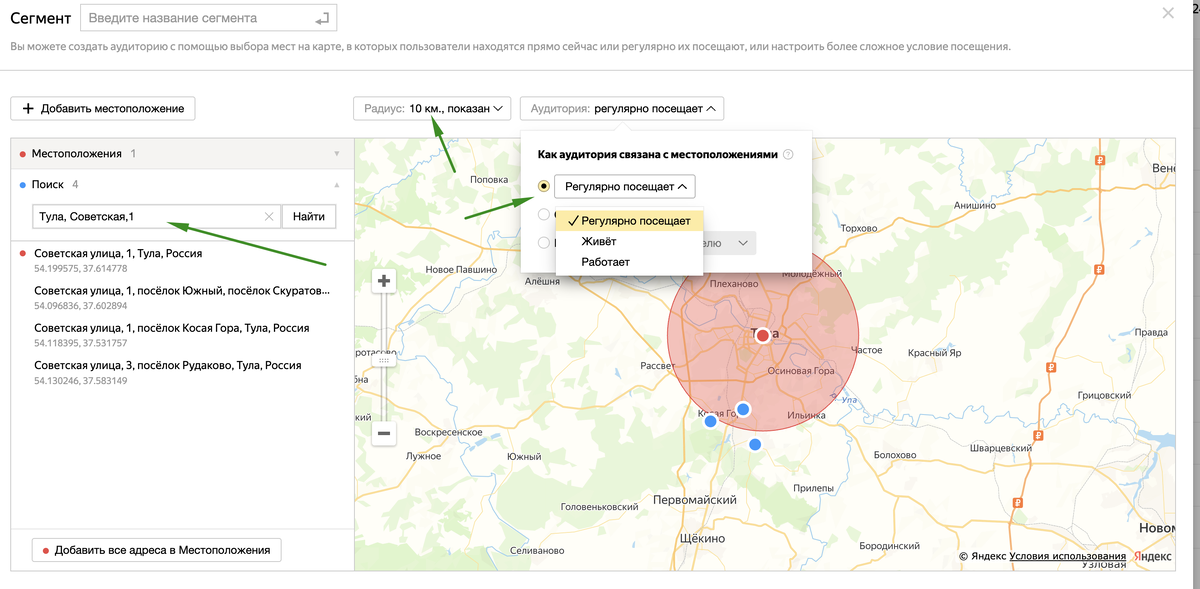Focus the segment name input field

(x=207, y=18)
